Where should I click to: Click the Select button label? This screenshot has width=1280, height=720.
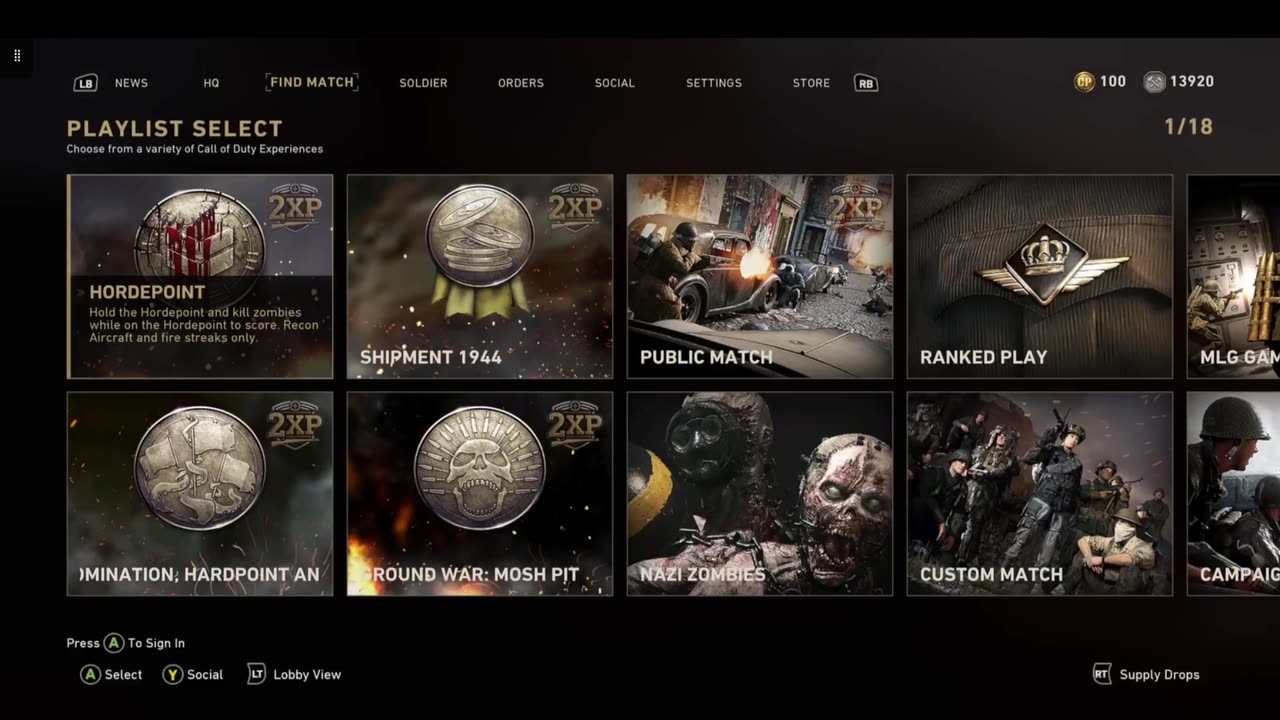[124, 675]
